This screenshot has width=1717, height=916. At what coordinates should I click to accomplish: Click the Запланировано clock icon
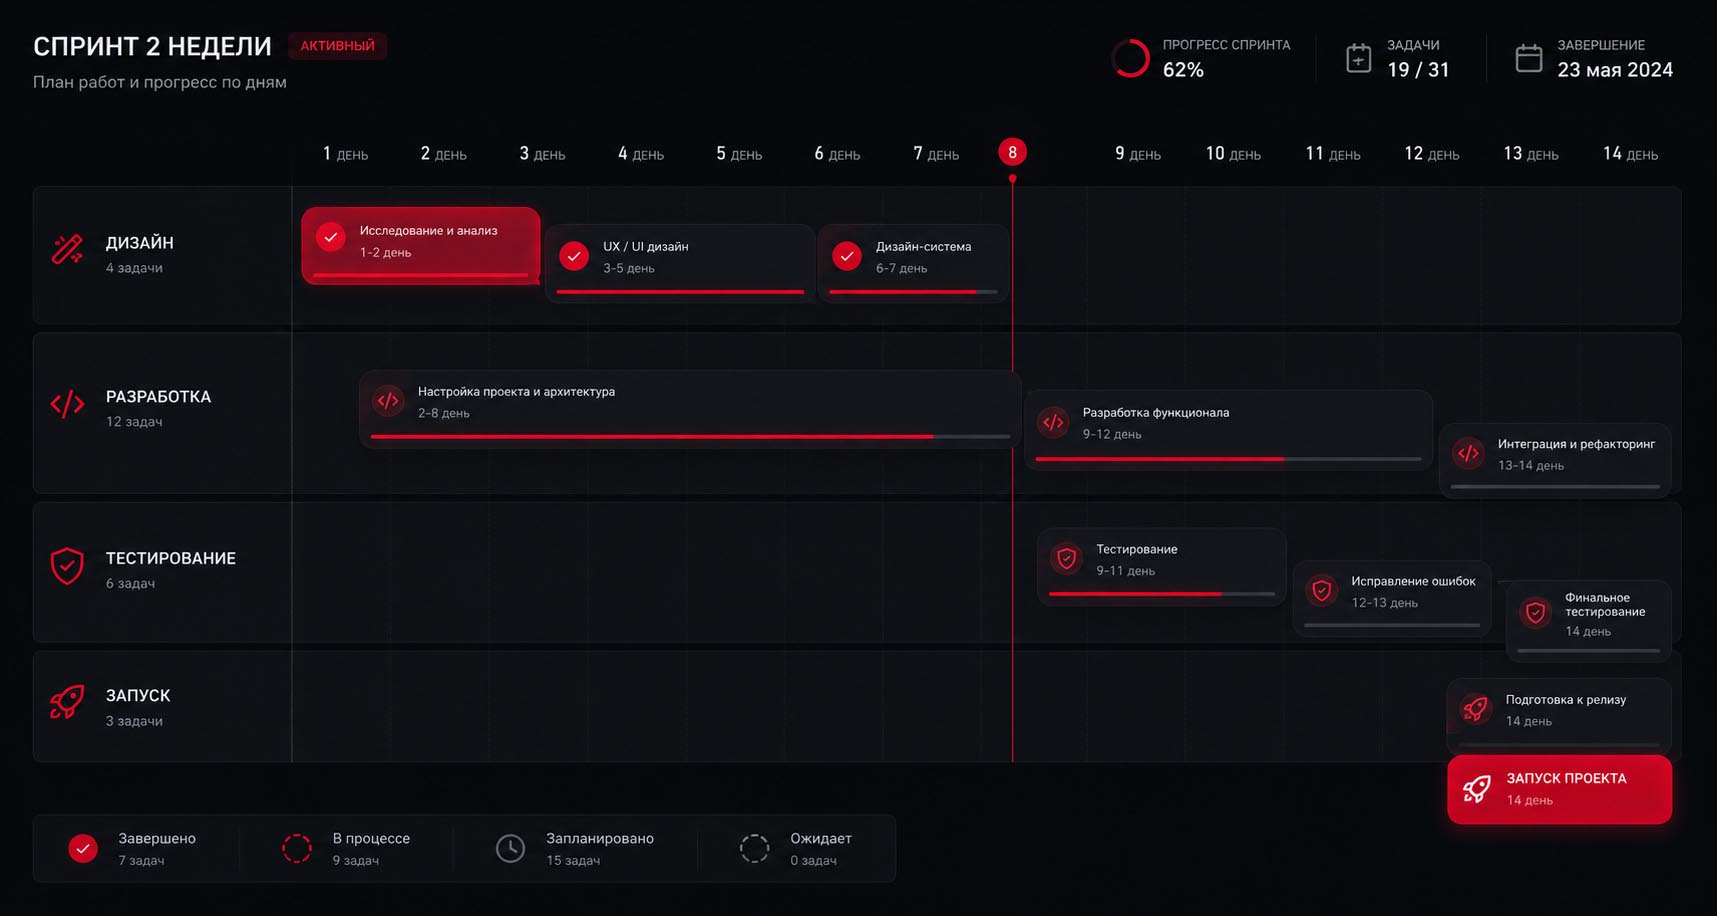(x=510, y=848)
